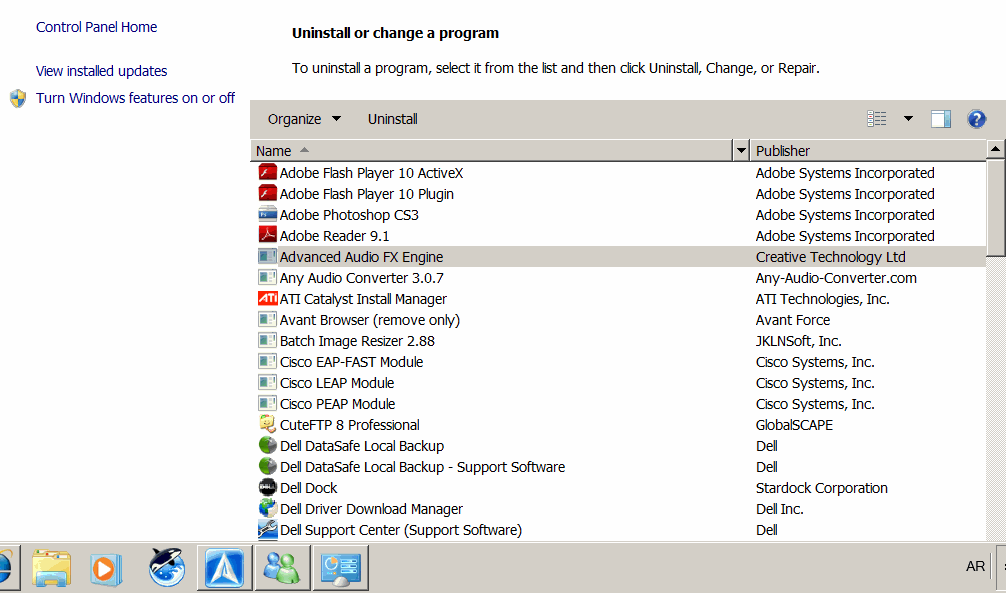The image size is (1006, 593).
Task: Click the Adobe Photoshop CS3 icon
Action: coord(268,215)
